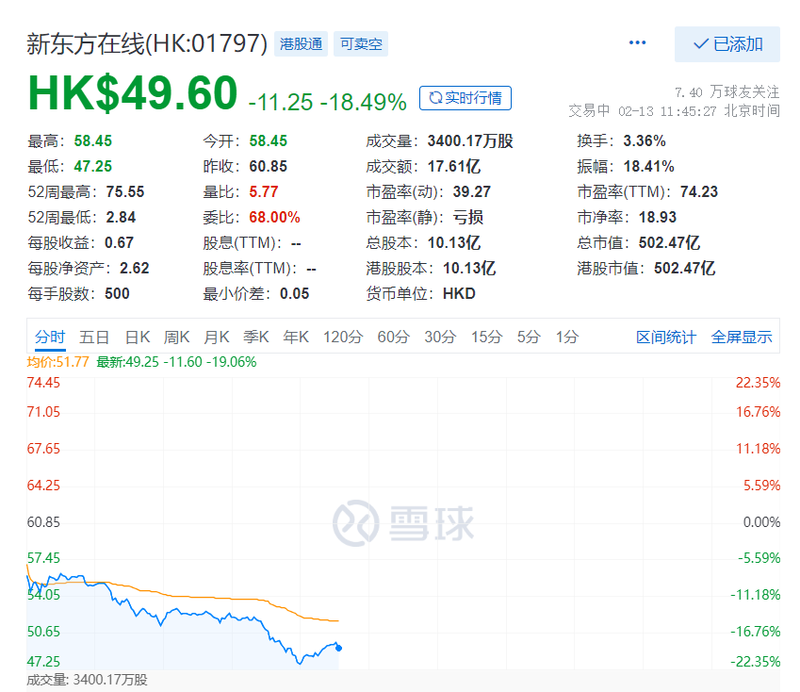Screen dimensions: 800x692
Task: Open the 全屏显示 fullscreen link
Action: [741, 337]
